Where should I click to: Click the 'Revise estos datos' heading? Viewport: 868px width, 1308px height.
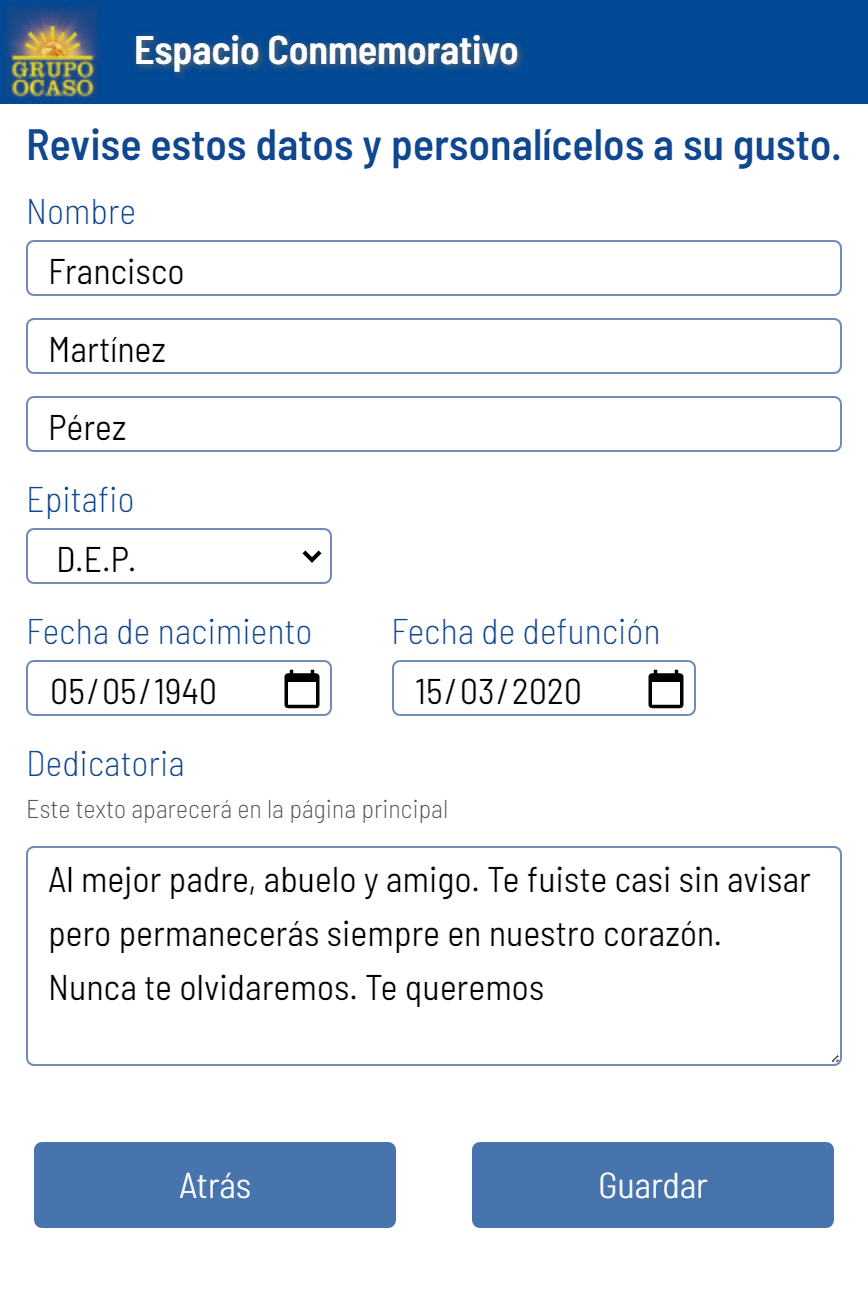point(434,146)
